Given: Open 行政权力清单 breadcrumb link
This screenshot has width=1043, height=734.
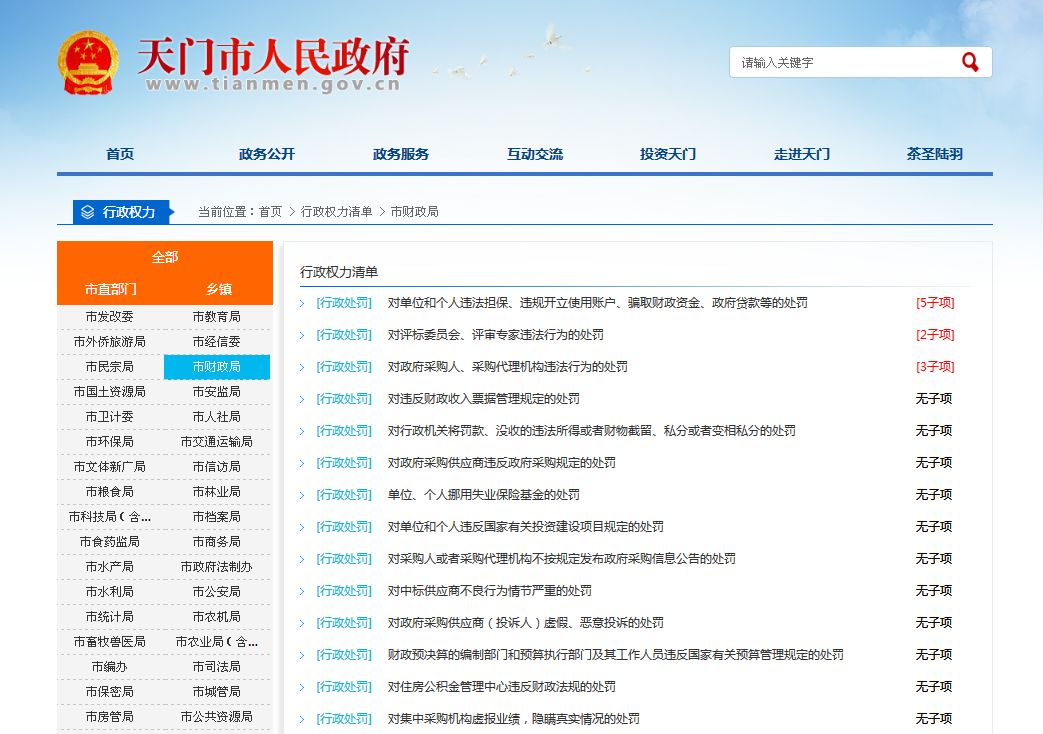Looking at the screenshot, I should tap(336, 212).
